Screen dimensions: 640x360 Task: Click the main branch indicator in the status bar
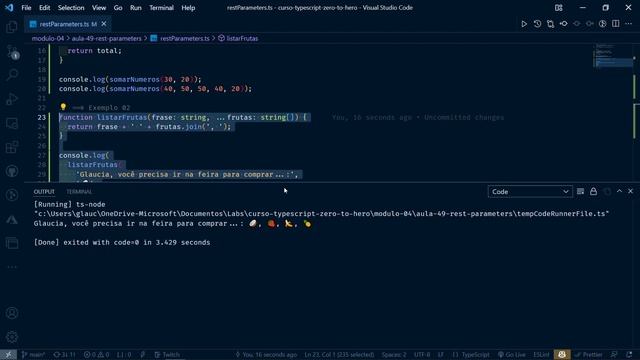click(33, 355)
